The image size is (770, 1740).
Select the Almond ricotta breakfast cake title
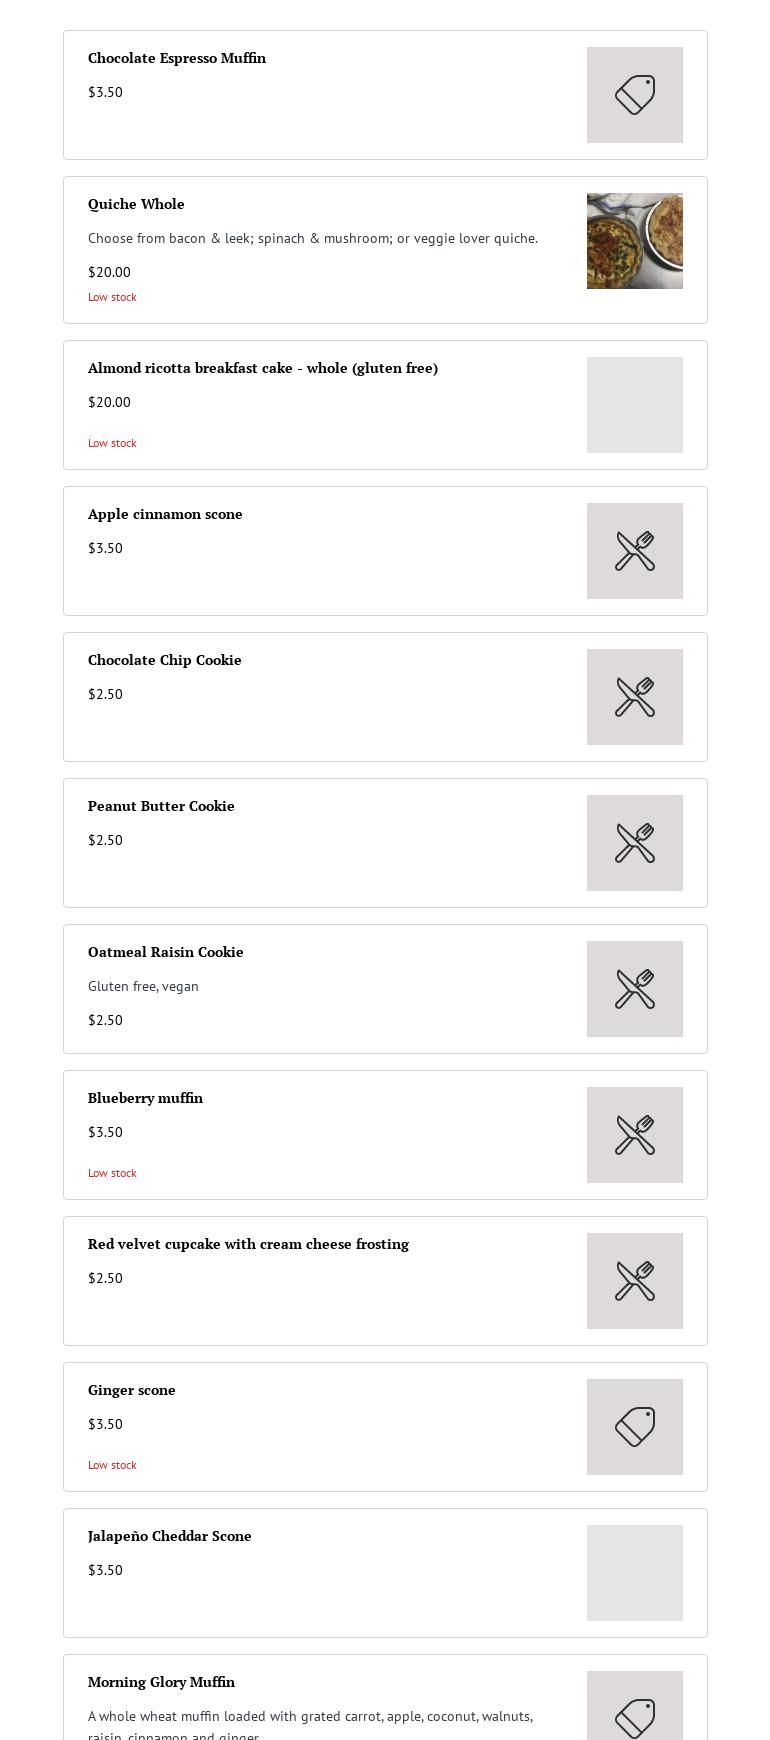pos(263,368)
